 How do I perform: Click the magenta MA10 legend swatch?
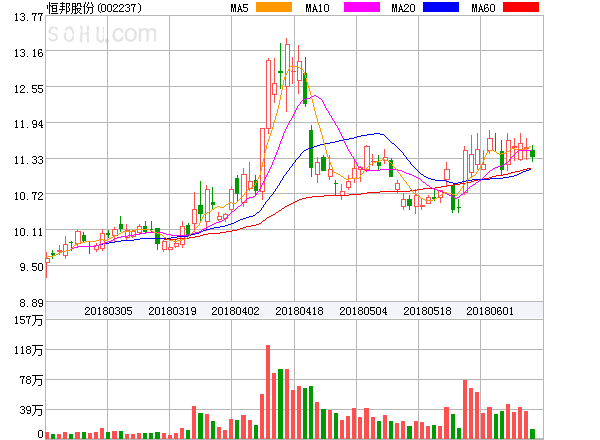pyautogui.click(x=362, y=7)
